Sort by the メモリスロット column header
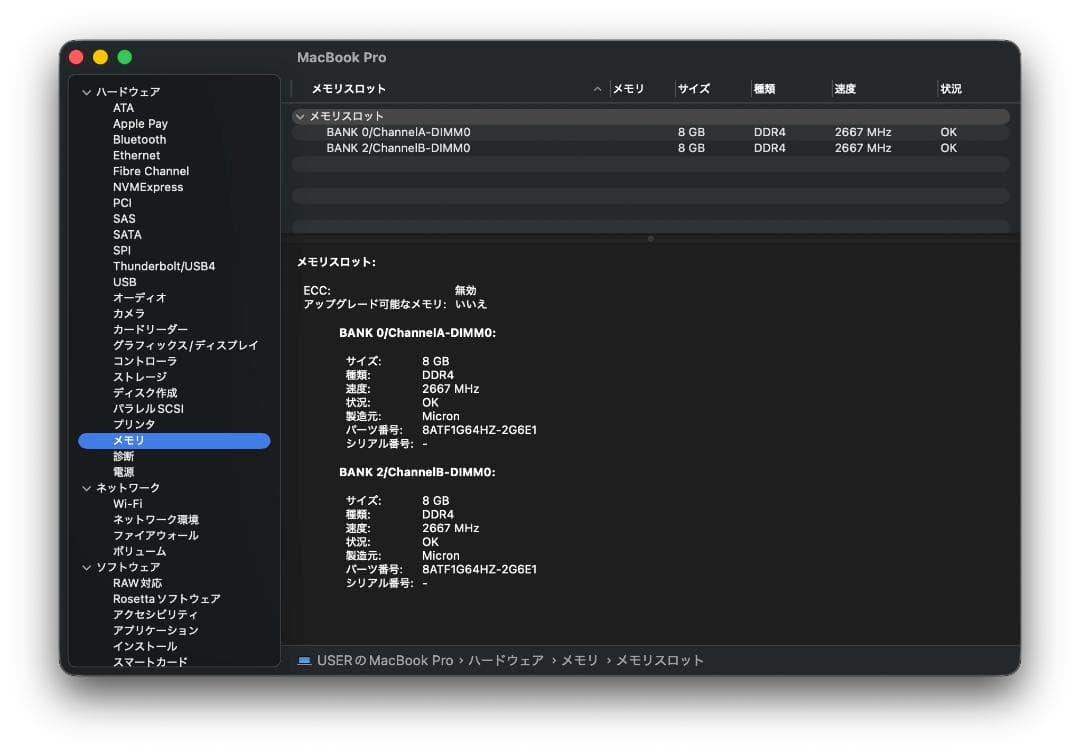The height and width of the screenshot is (754, 1080). [349, 89]
